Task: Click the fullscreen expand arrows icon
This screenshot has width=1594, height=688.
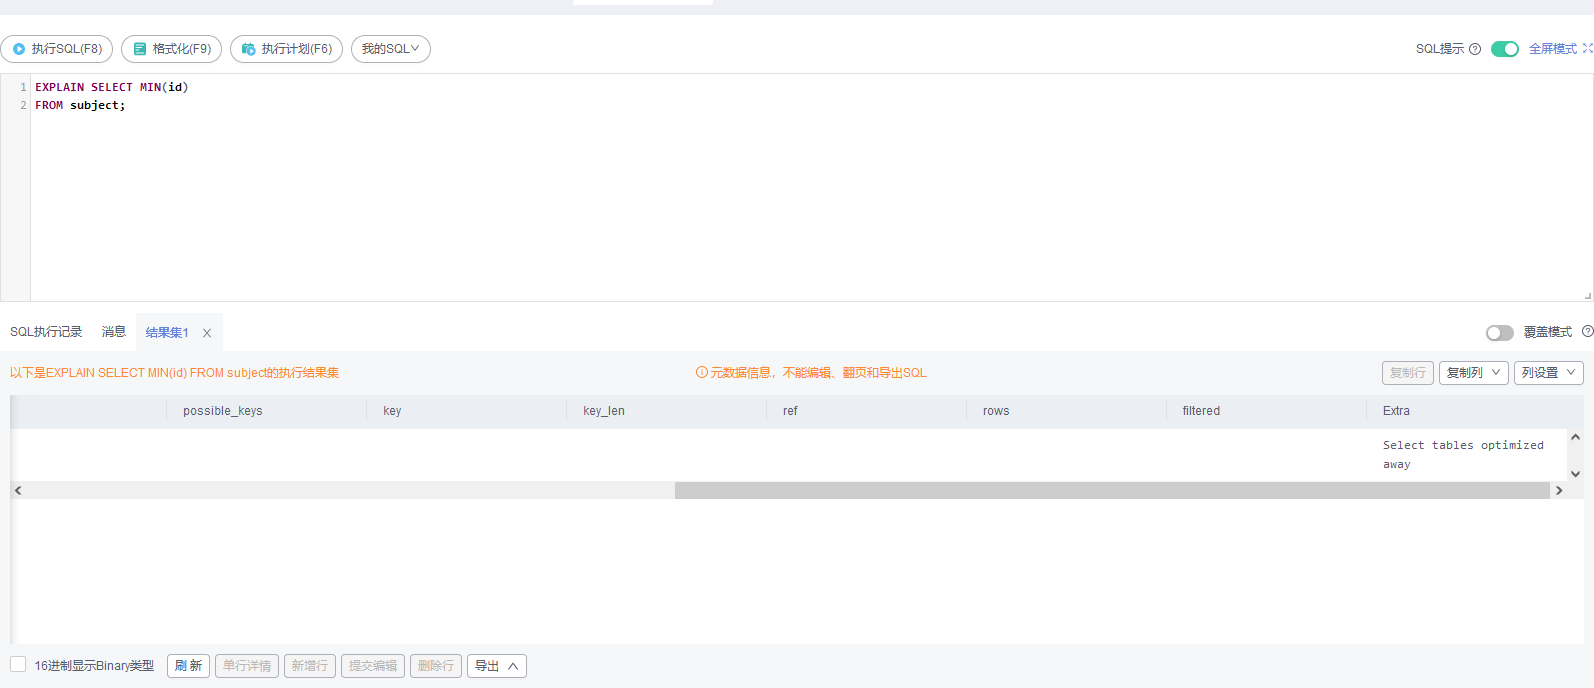Action: point(1587,48)
